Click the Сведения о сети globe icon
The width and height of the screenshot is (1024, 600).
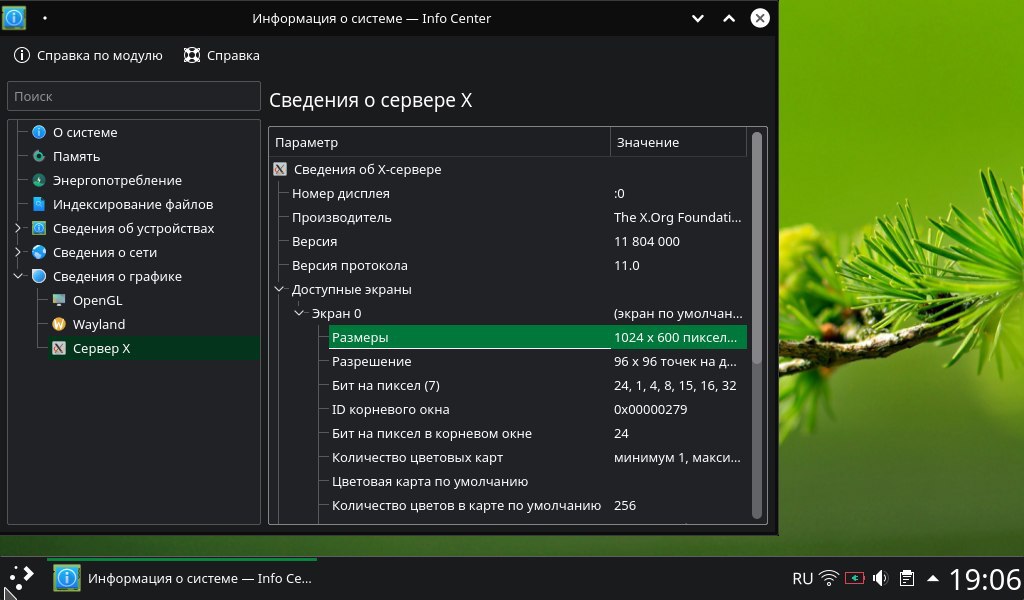(x=39, y=253)
